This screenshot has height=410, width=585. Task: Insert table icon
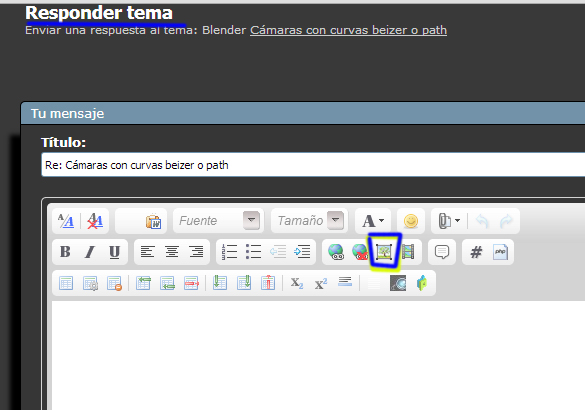coord(66,283)
